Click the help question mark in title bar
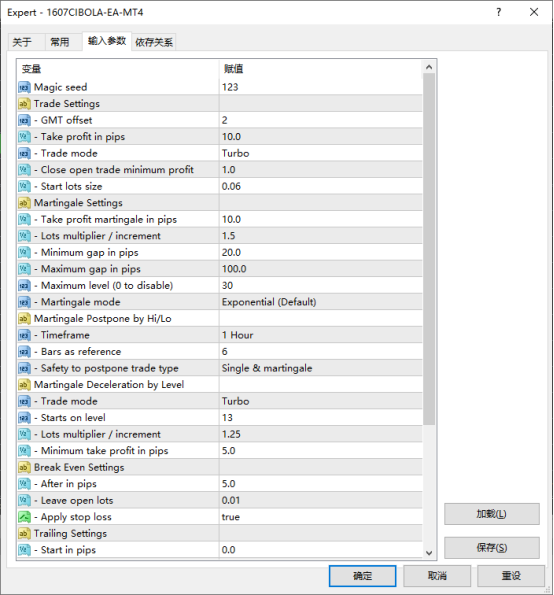Viewport: 554px width, 595px height. (499, 13)
